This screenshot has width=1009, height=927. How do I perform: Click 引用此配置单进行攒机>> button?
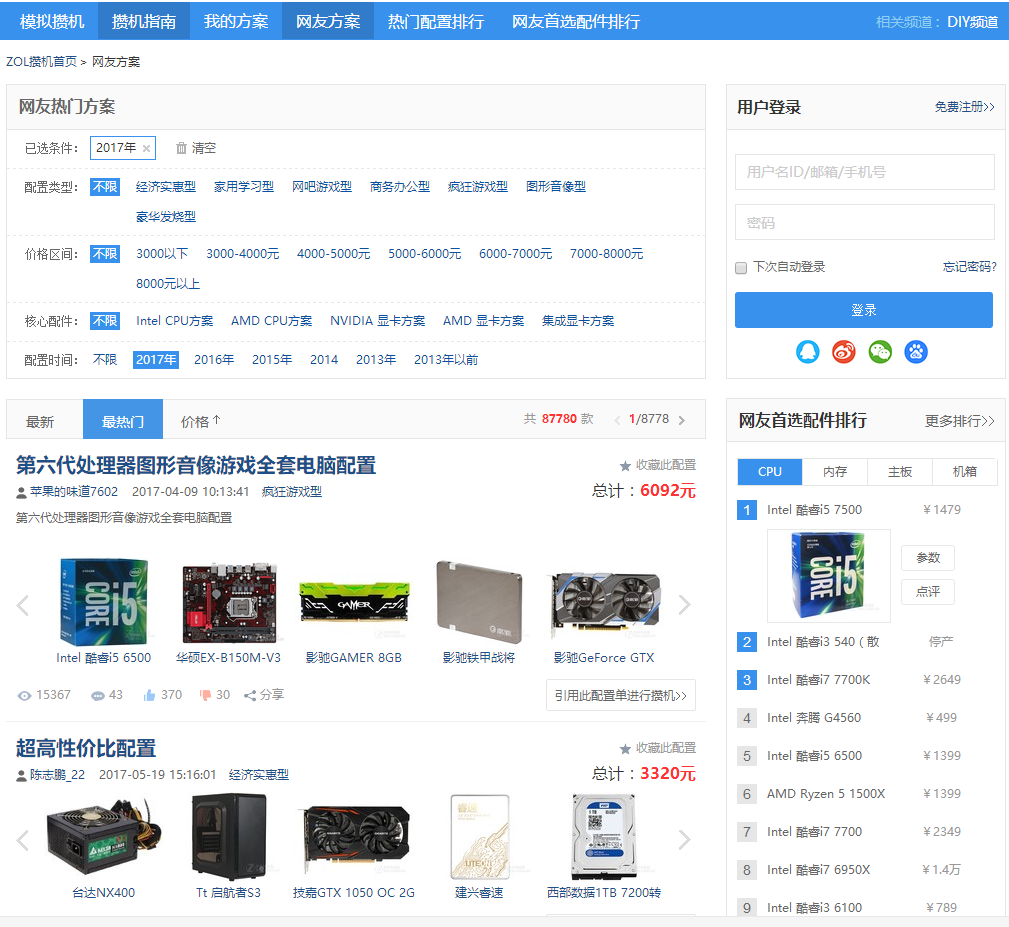pyautogui.click(x=621, y=695)
